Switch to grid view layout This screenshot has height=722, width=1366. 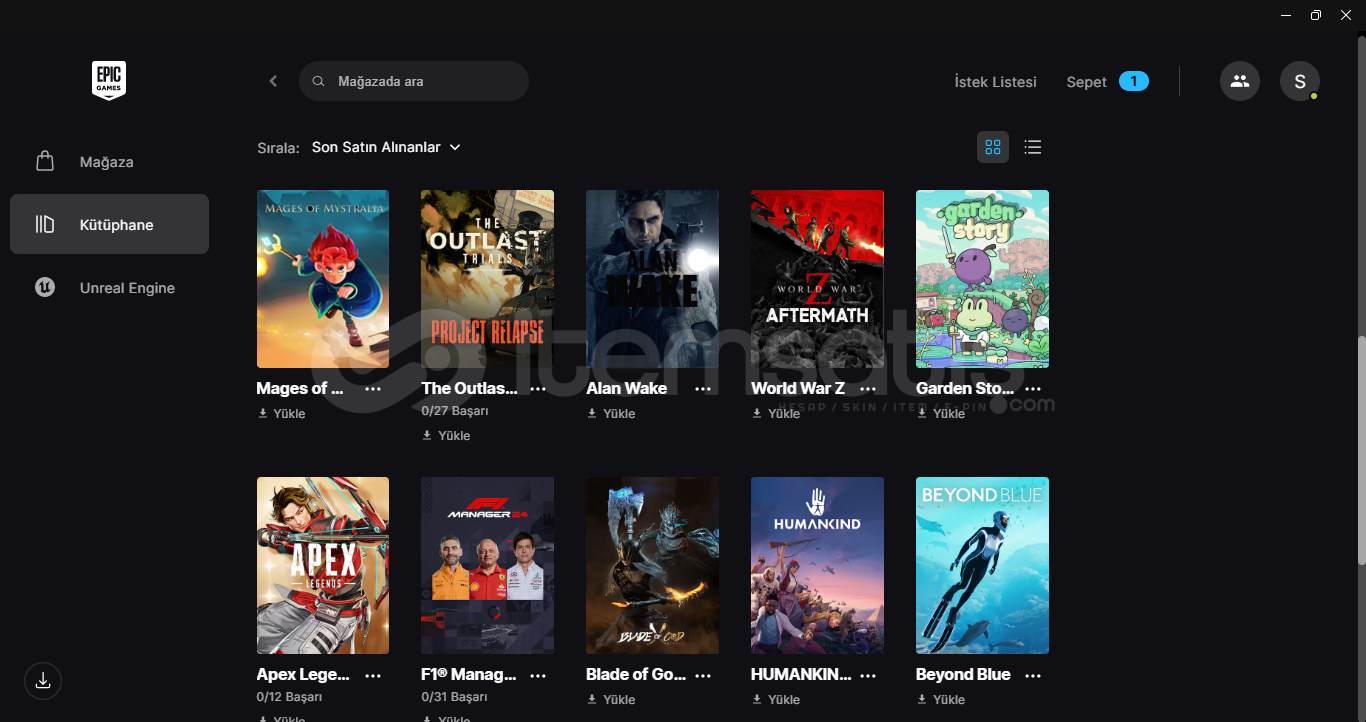[993, 147]
